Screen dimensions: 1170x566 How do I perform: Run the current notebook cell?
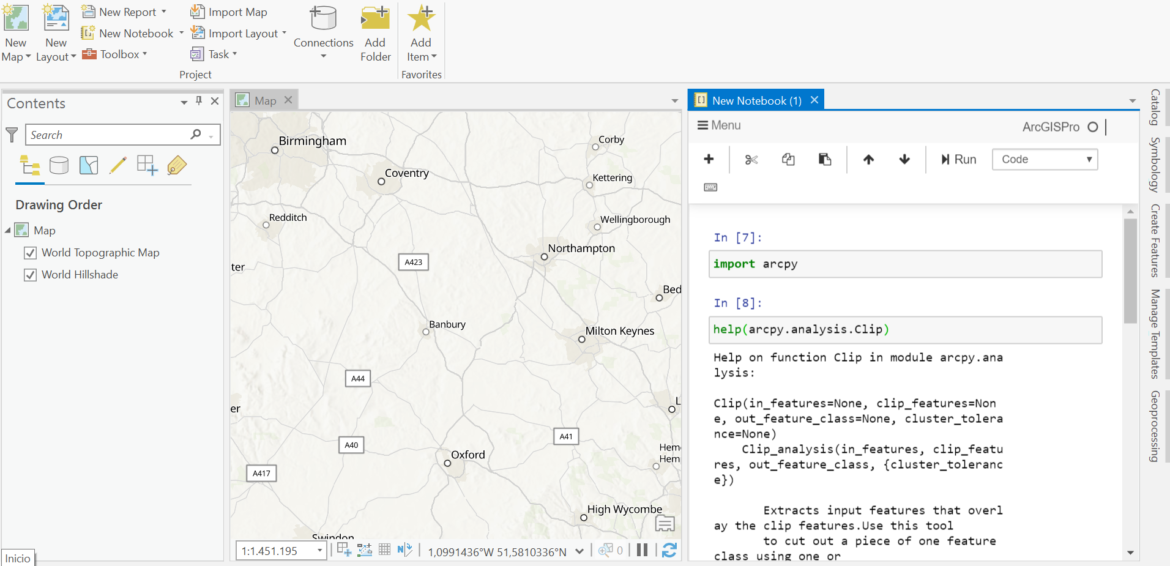958,159
